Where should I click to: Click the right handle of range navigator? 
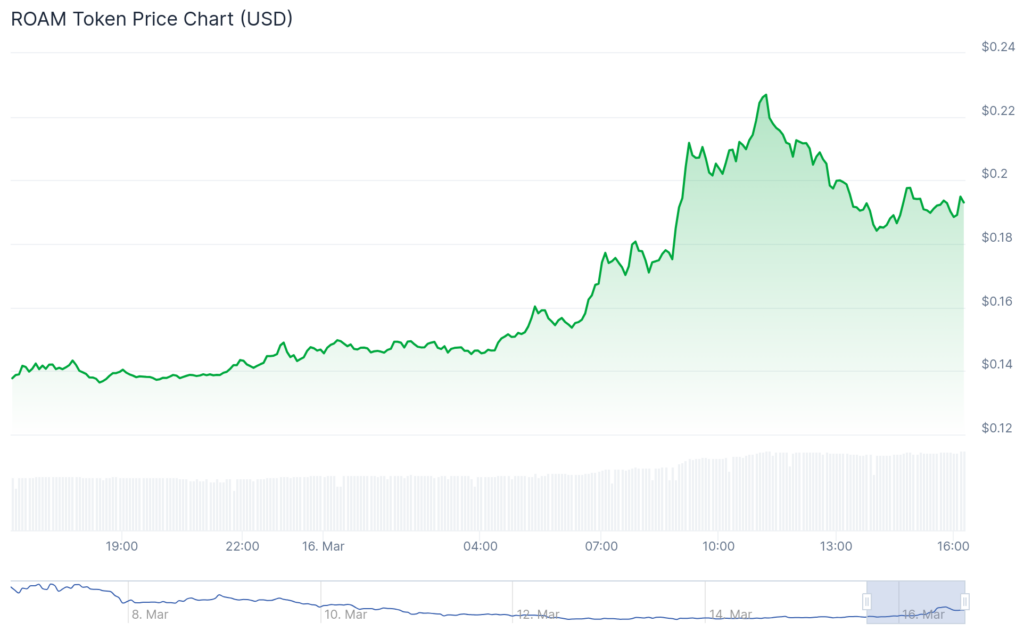pos(965,601)
